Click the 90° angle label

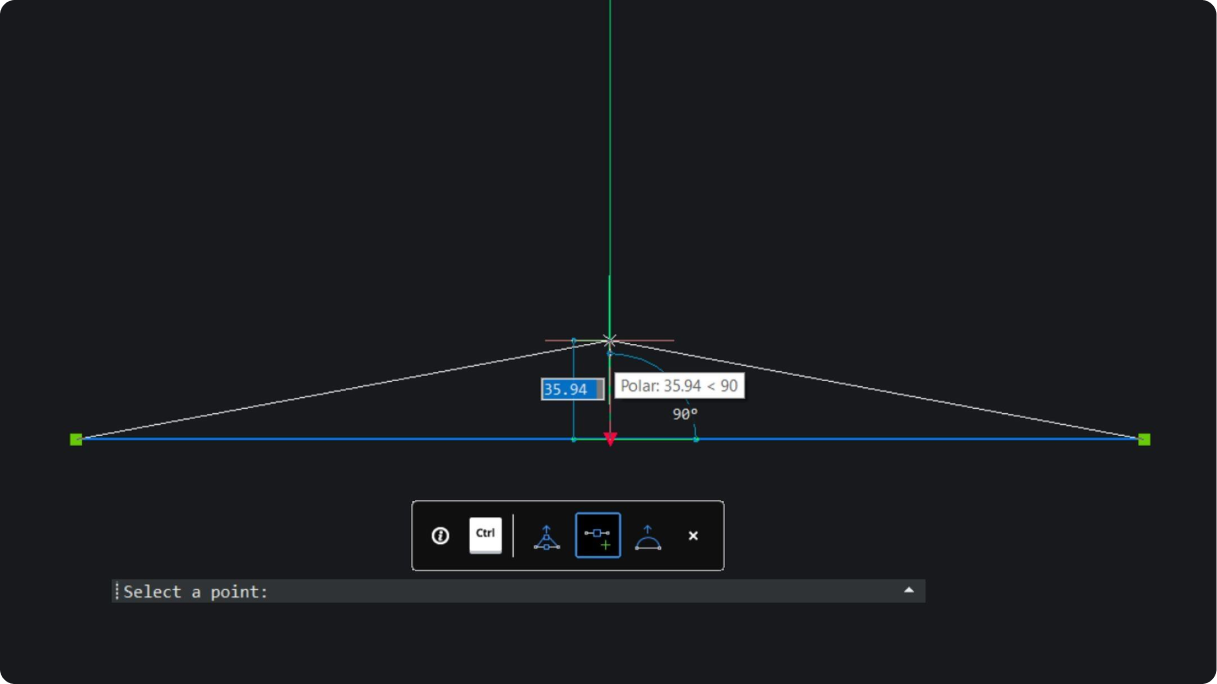click(684, 413)
